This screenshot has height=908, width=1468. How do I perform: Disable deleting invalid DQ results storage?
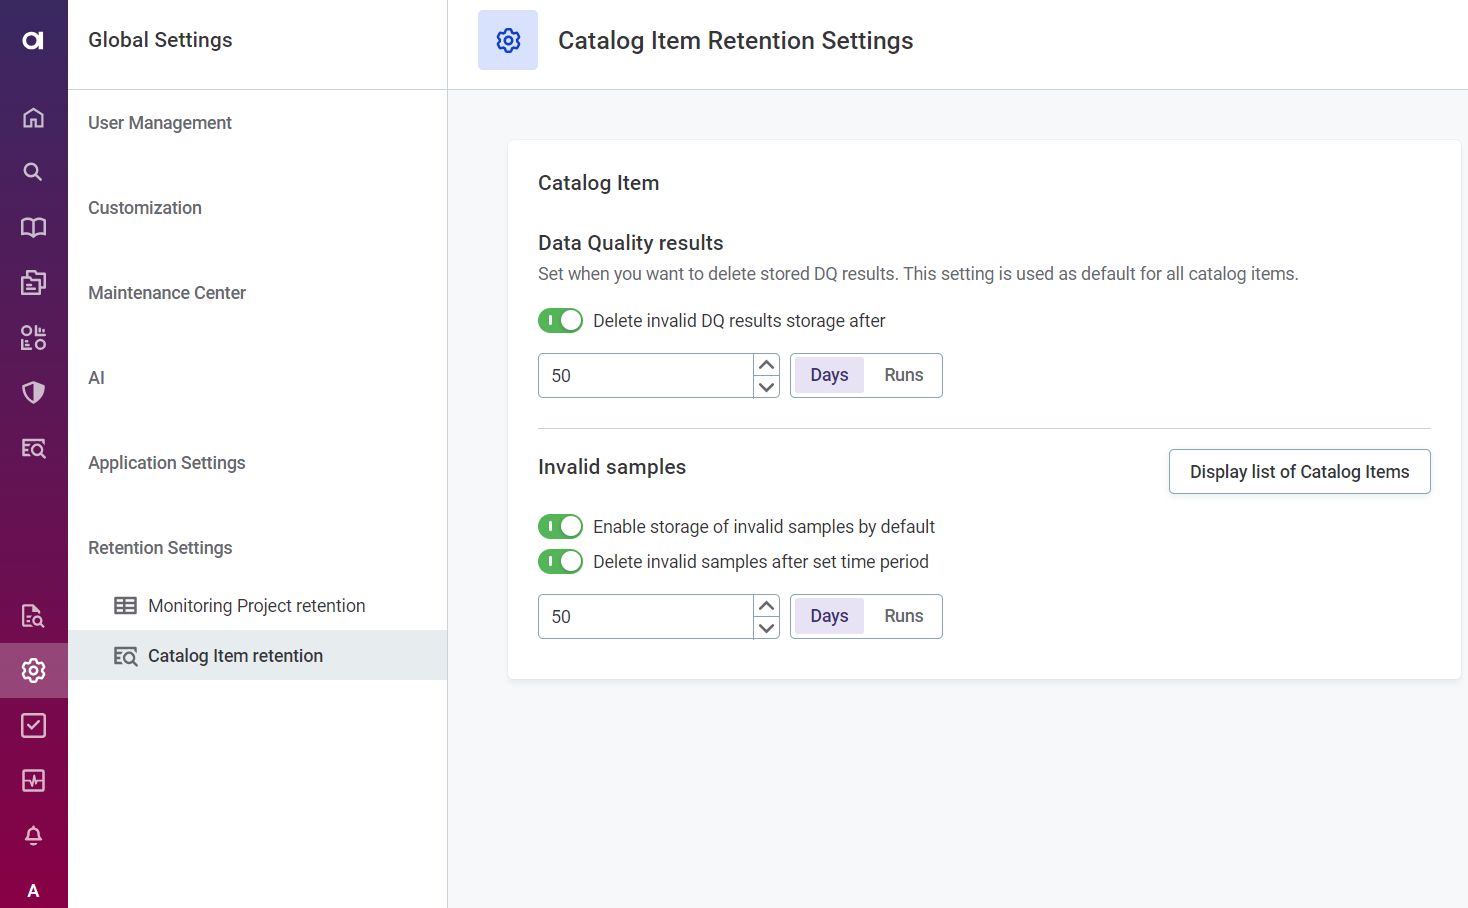560,320
